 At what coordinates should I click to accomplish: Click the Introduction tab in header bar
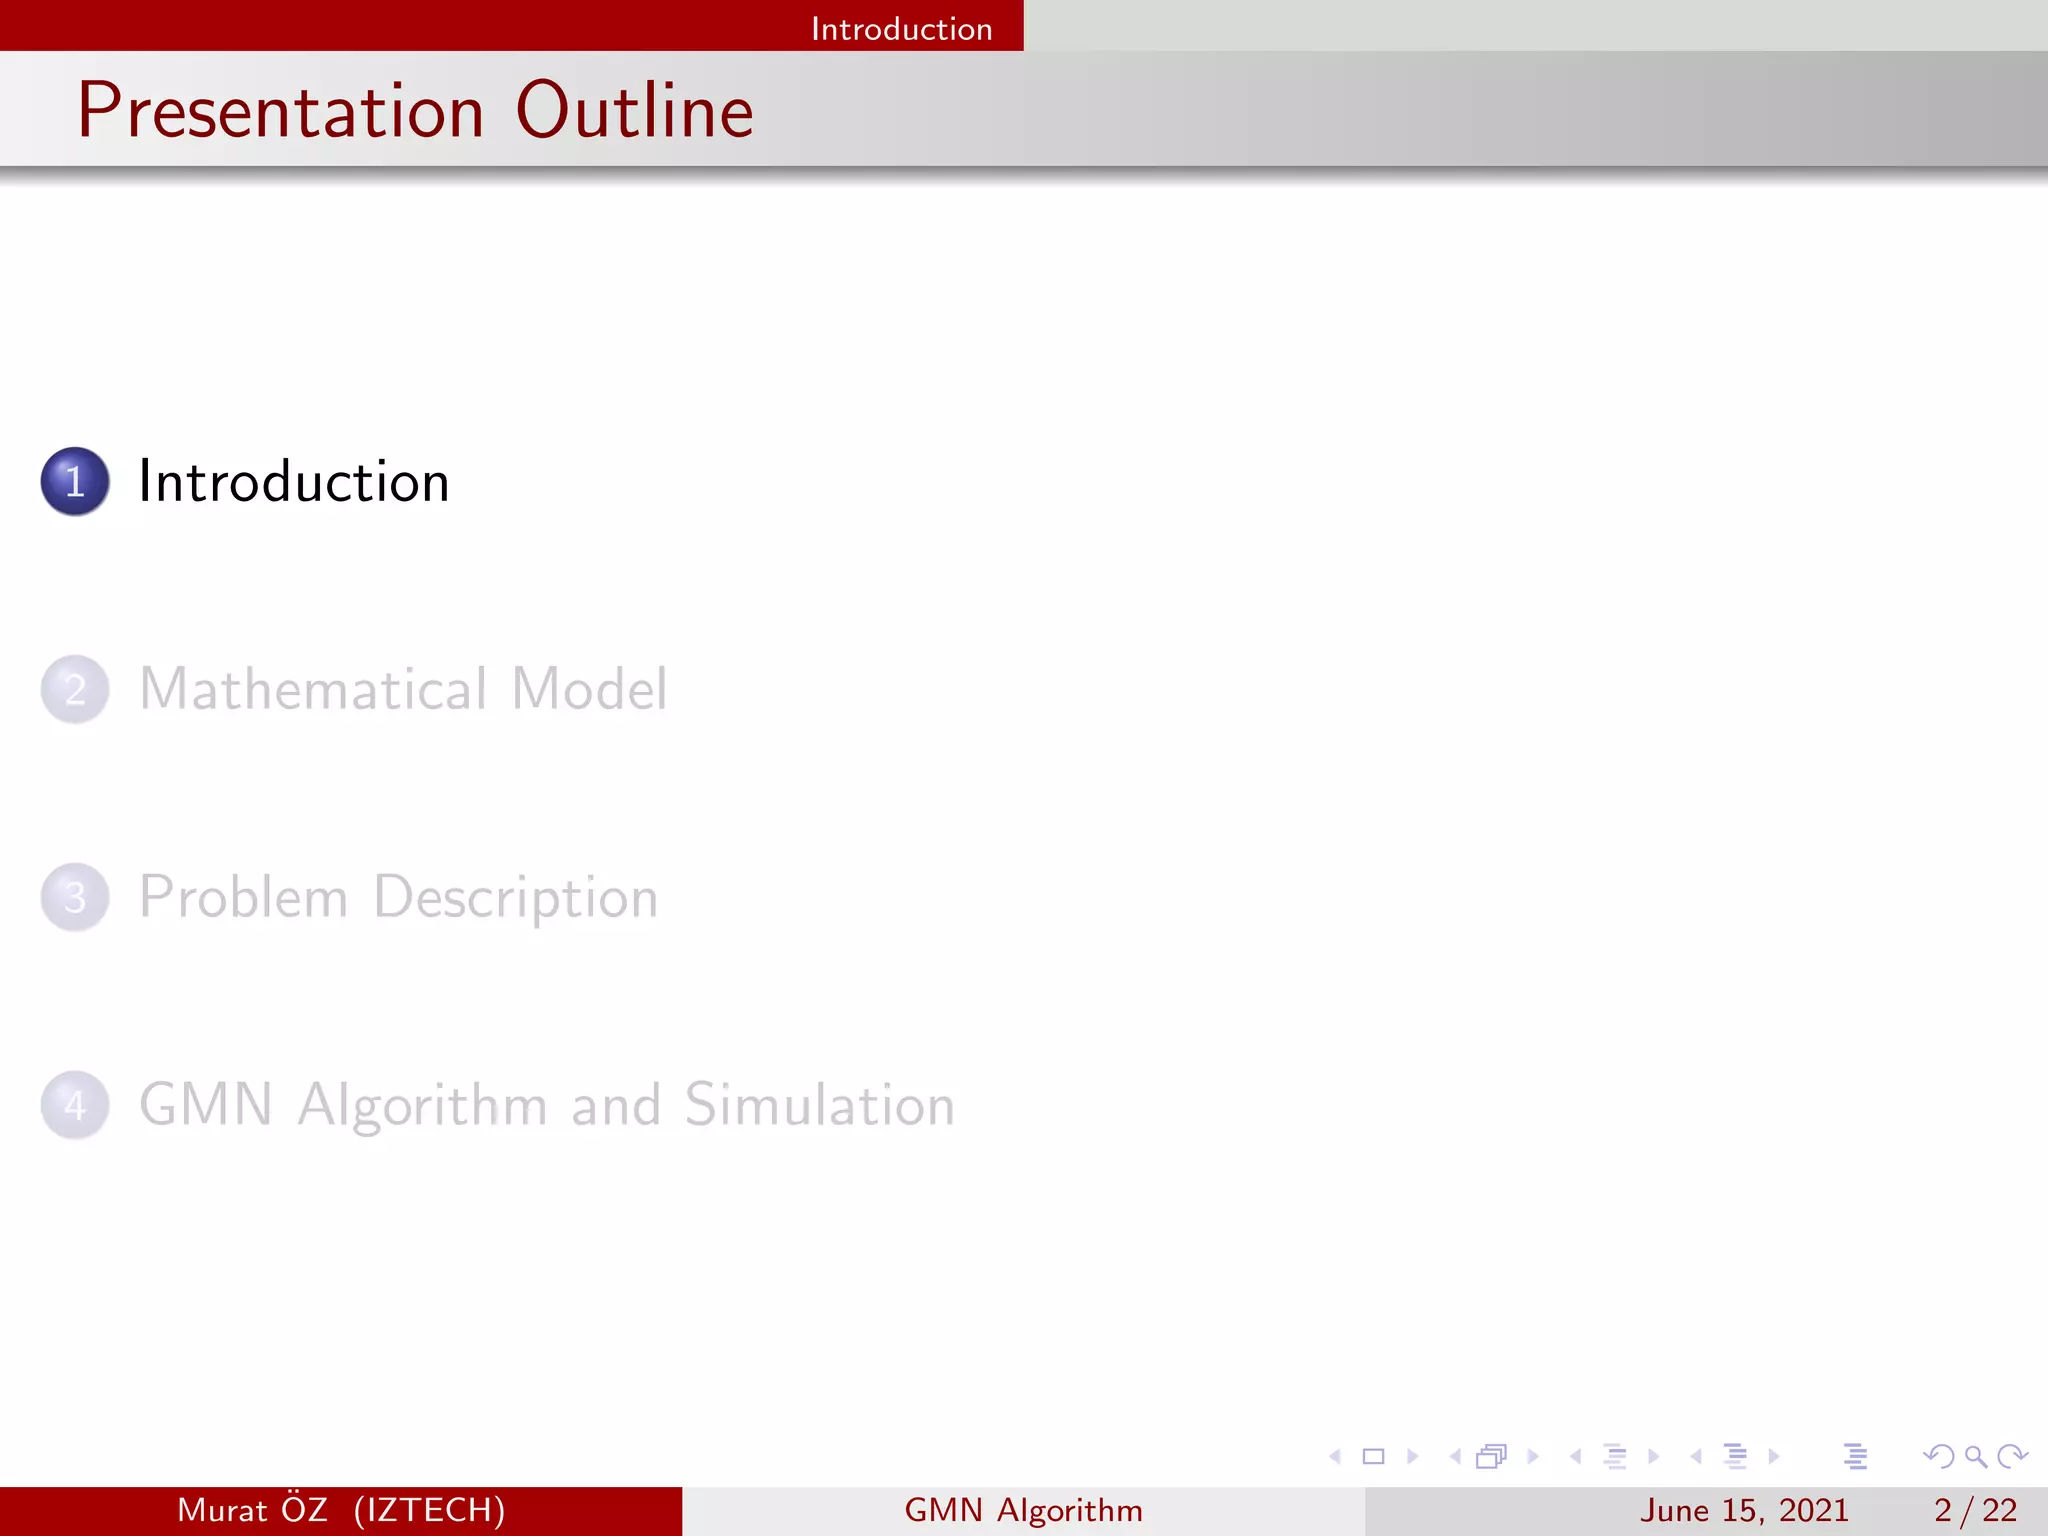tap(901, 28)
